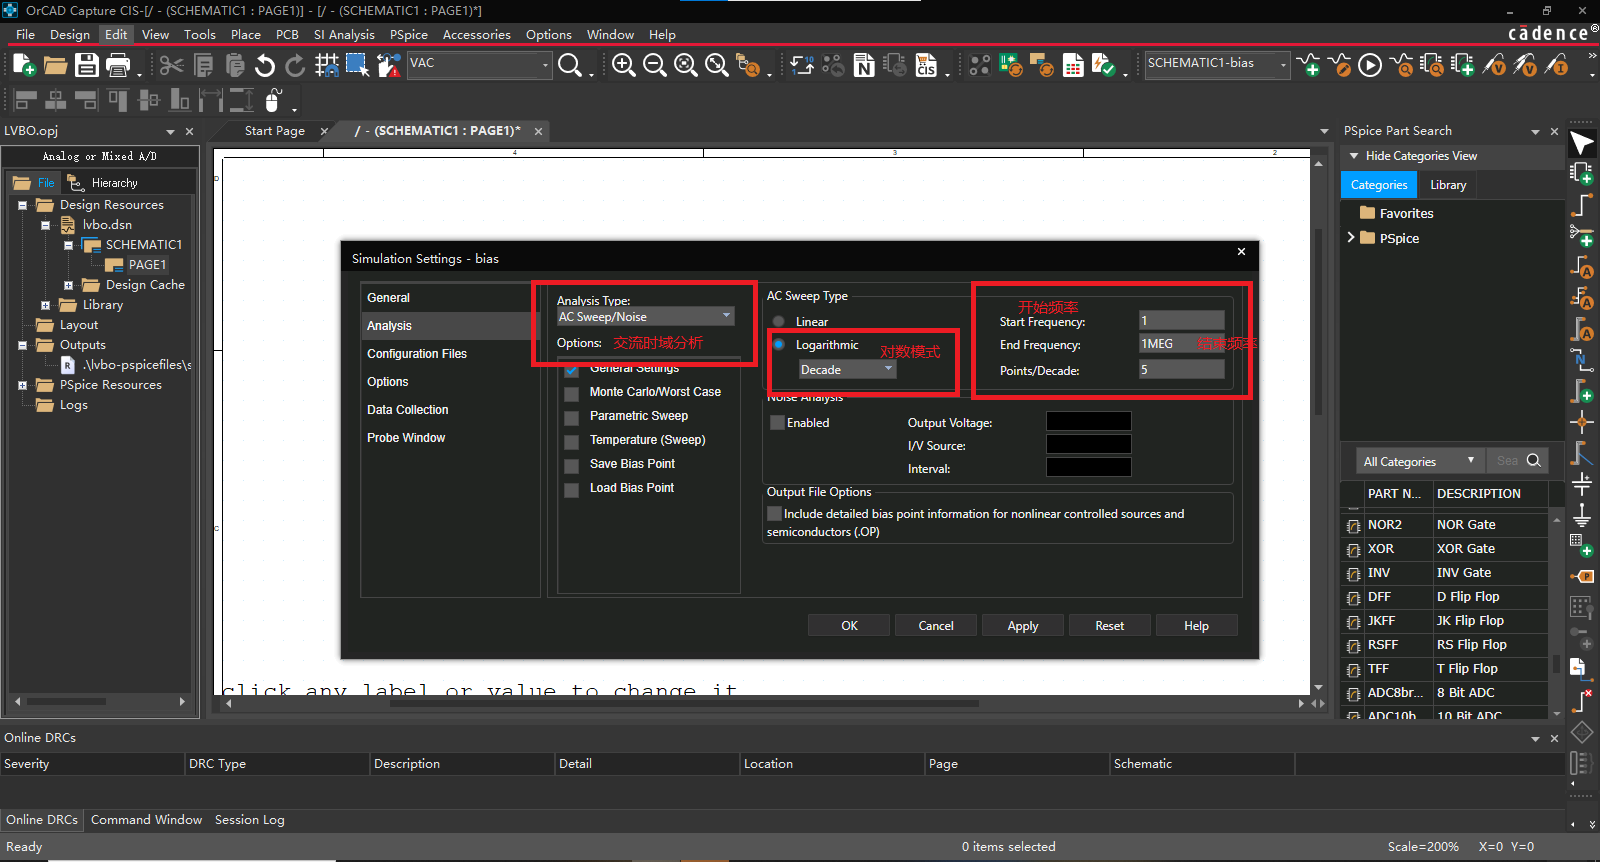The image size is (1600, 862).
Task: Click the Bill of materials table icon
Action: pos(1073,66)
